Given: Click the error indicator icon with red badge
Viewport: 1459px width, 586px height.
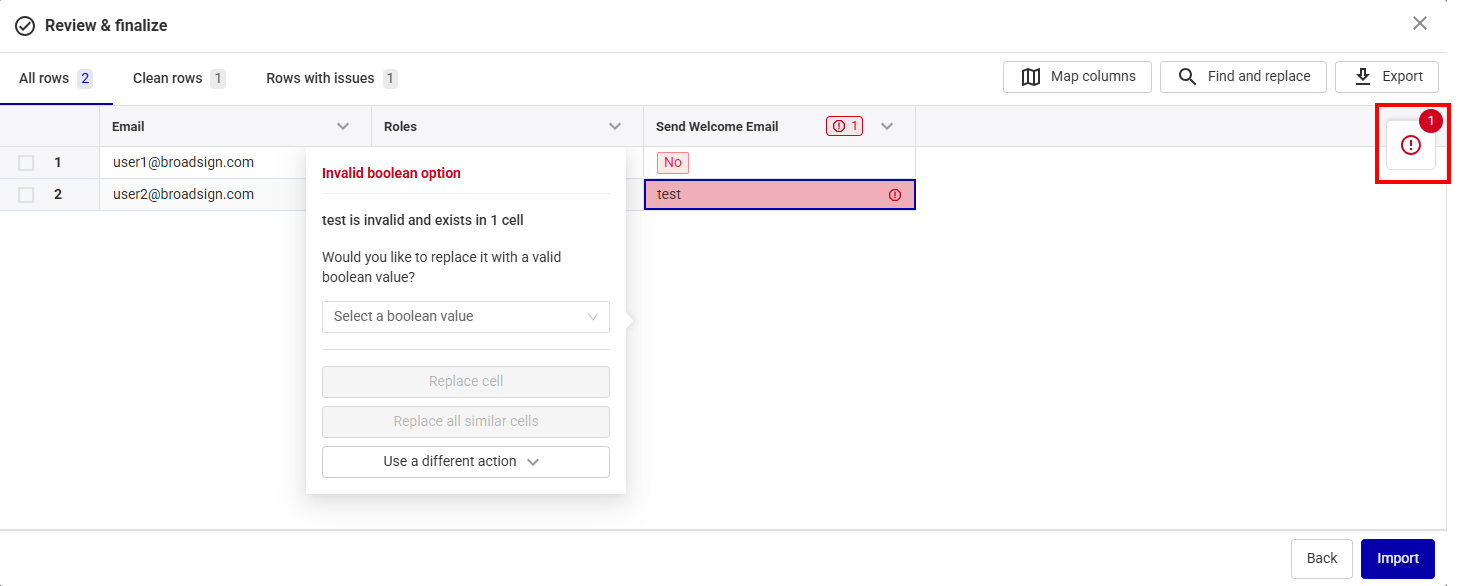Looking at the screenshot, I should pos(1410,146).
